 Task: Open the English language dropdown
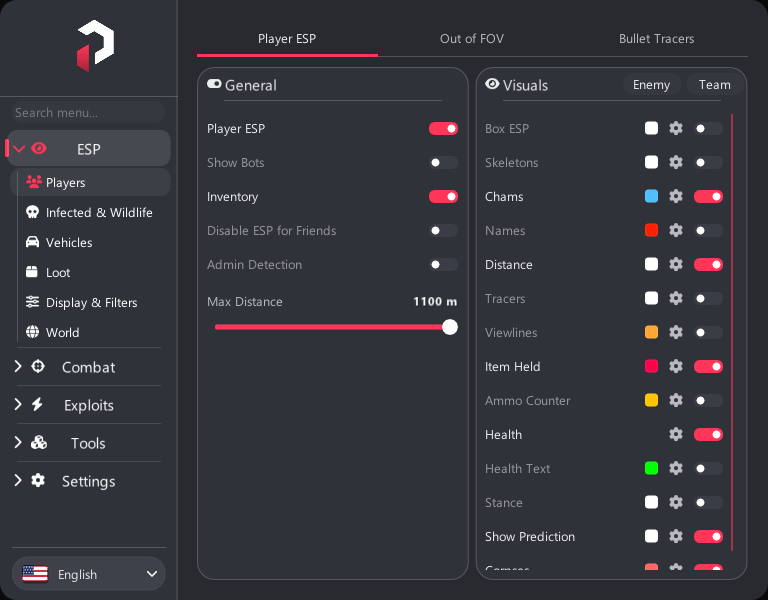point(89,574)
